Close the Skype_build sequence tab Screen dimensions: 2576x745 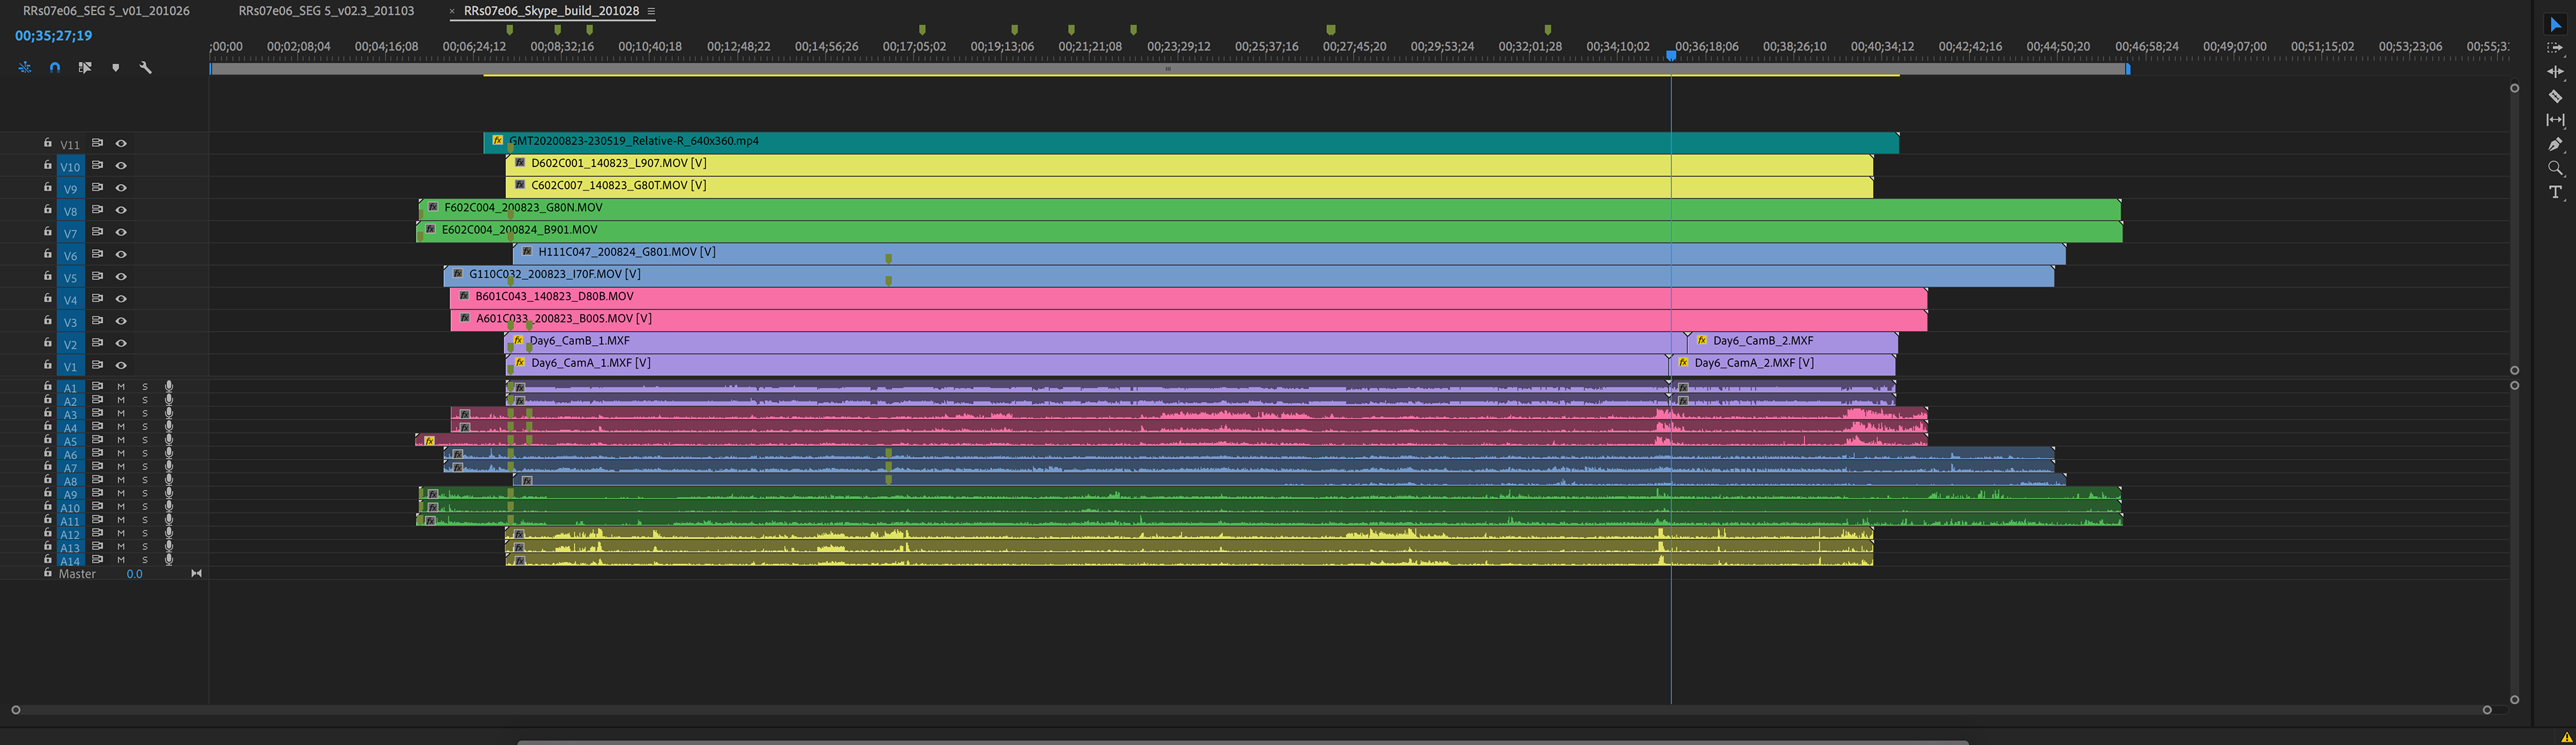pyautogui.click(x=452, y=11)
